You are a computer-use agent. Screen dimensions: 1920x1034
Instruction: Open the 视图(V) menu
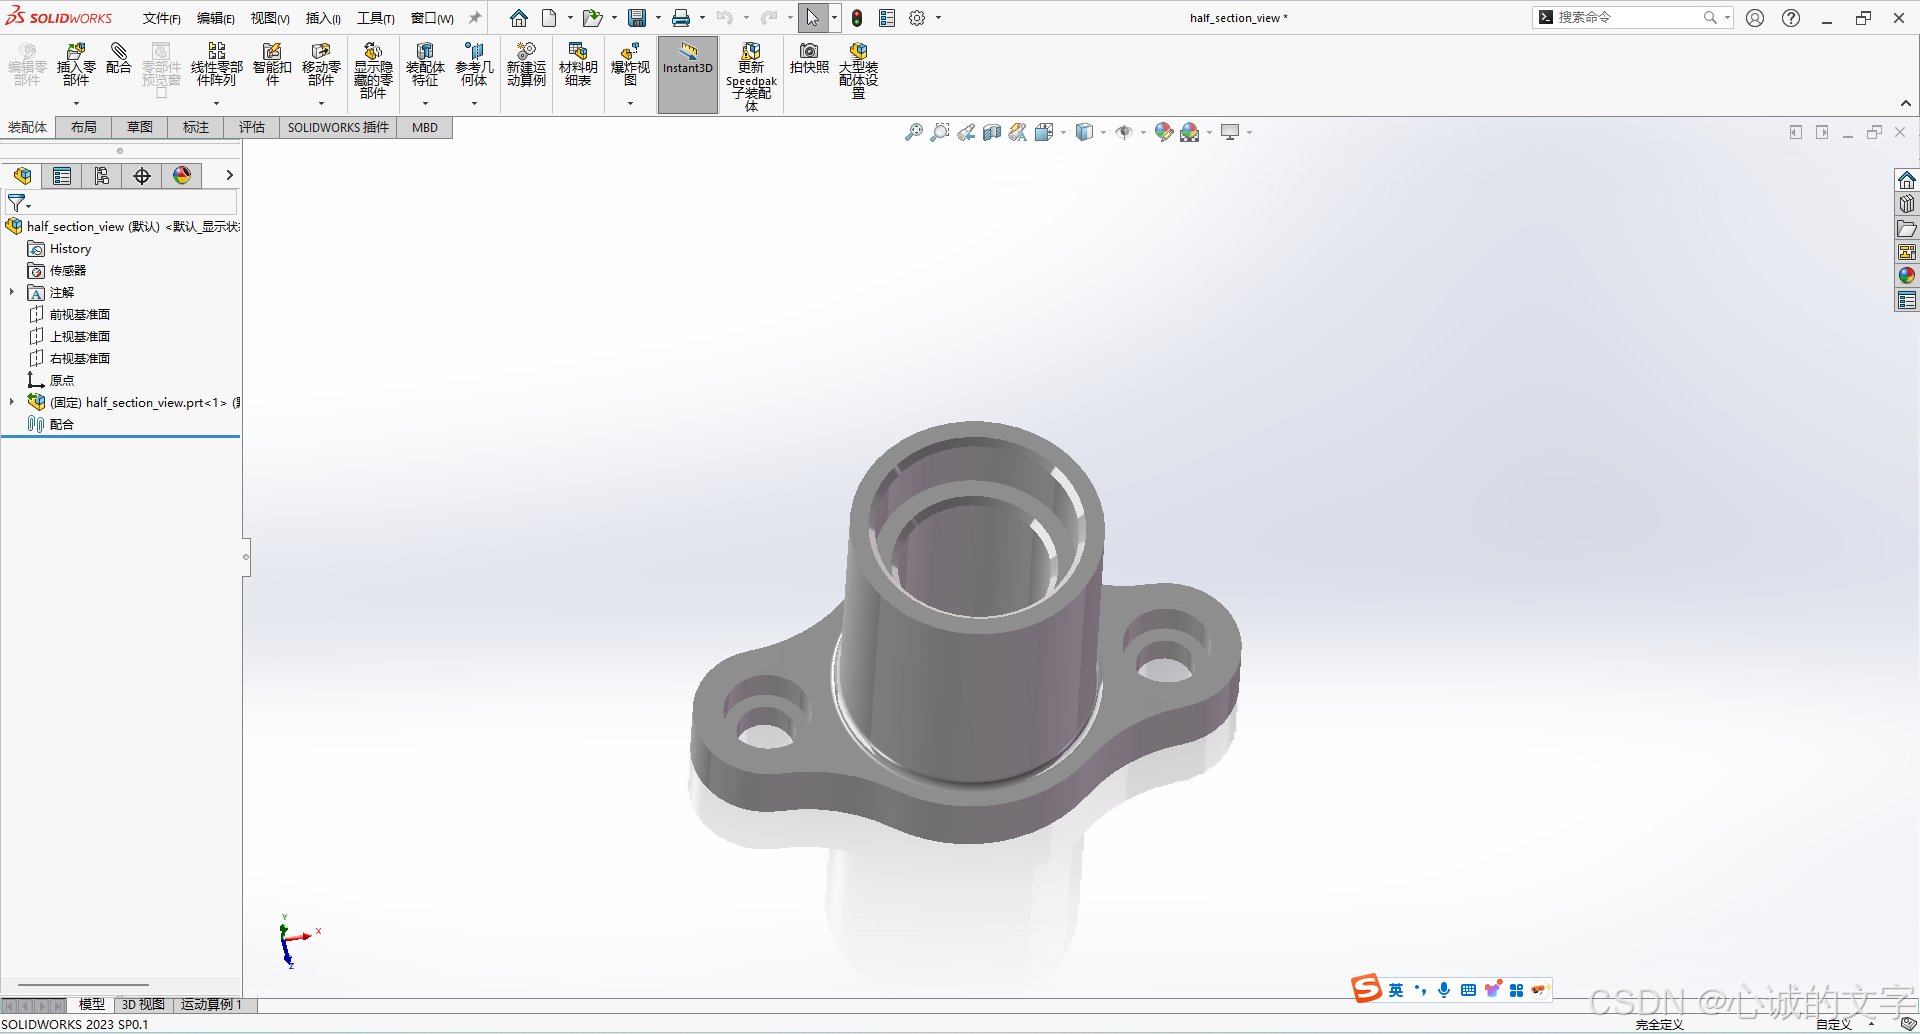tap(270, 18)
